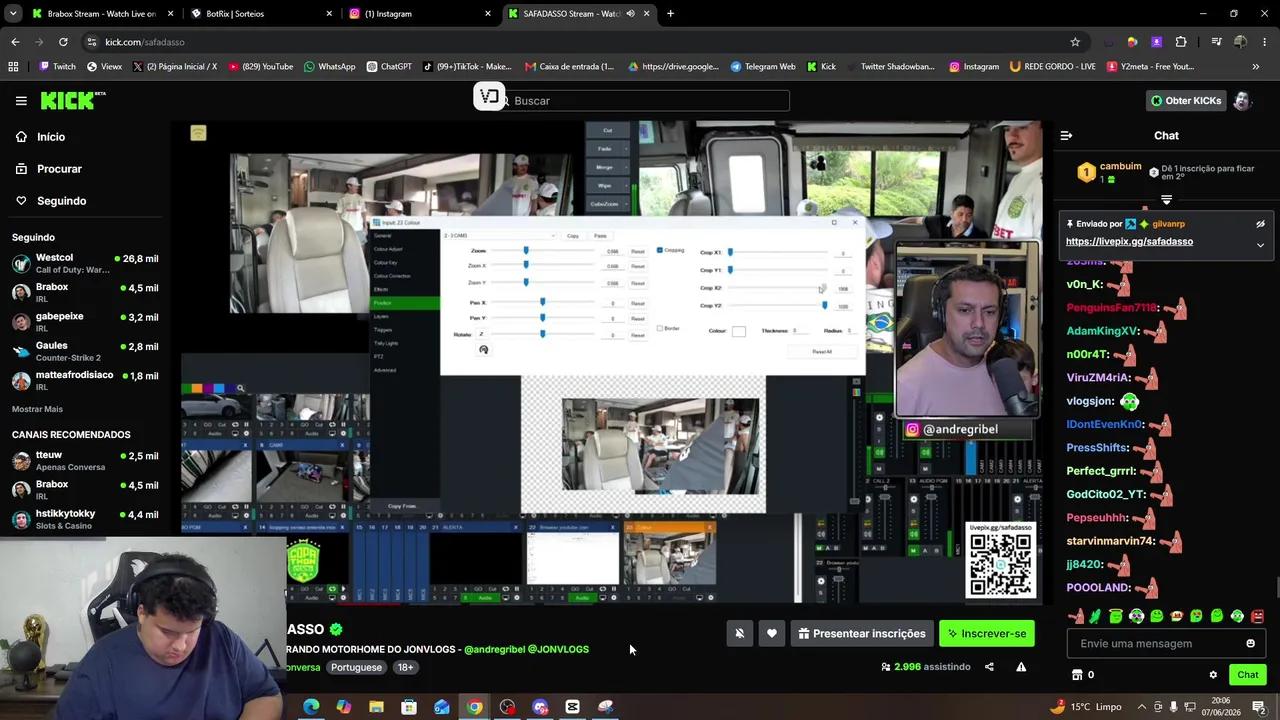
Task: Expand the subscription leaderboard arrow
Action: coord(1166,199)
